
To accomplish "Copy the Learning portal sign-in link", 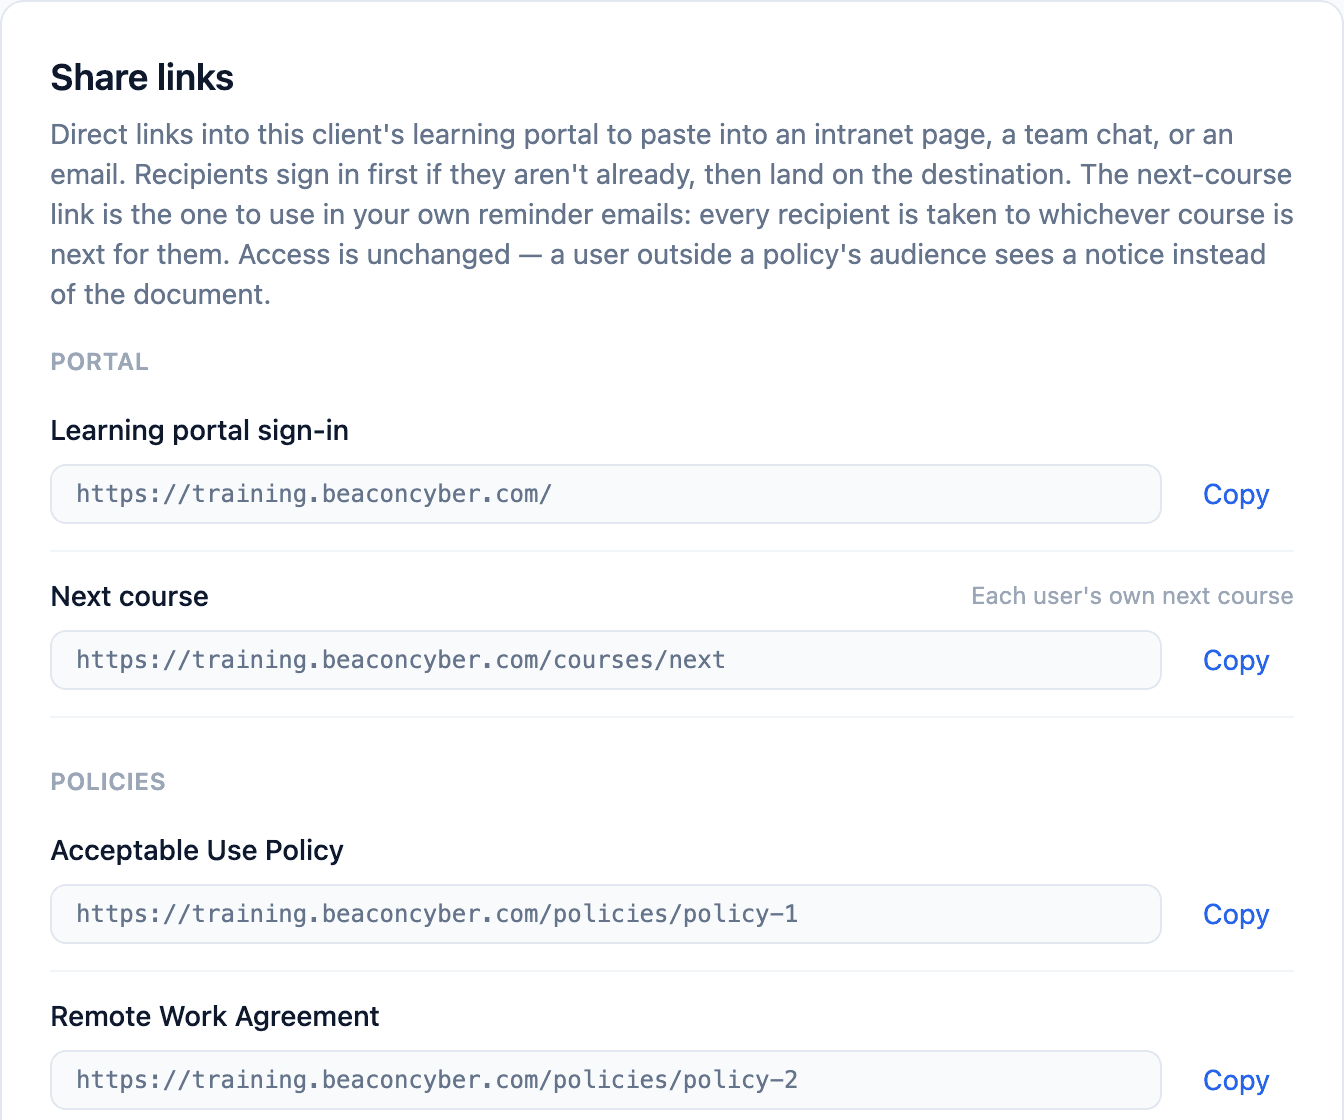I will [1236, 494].
